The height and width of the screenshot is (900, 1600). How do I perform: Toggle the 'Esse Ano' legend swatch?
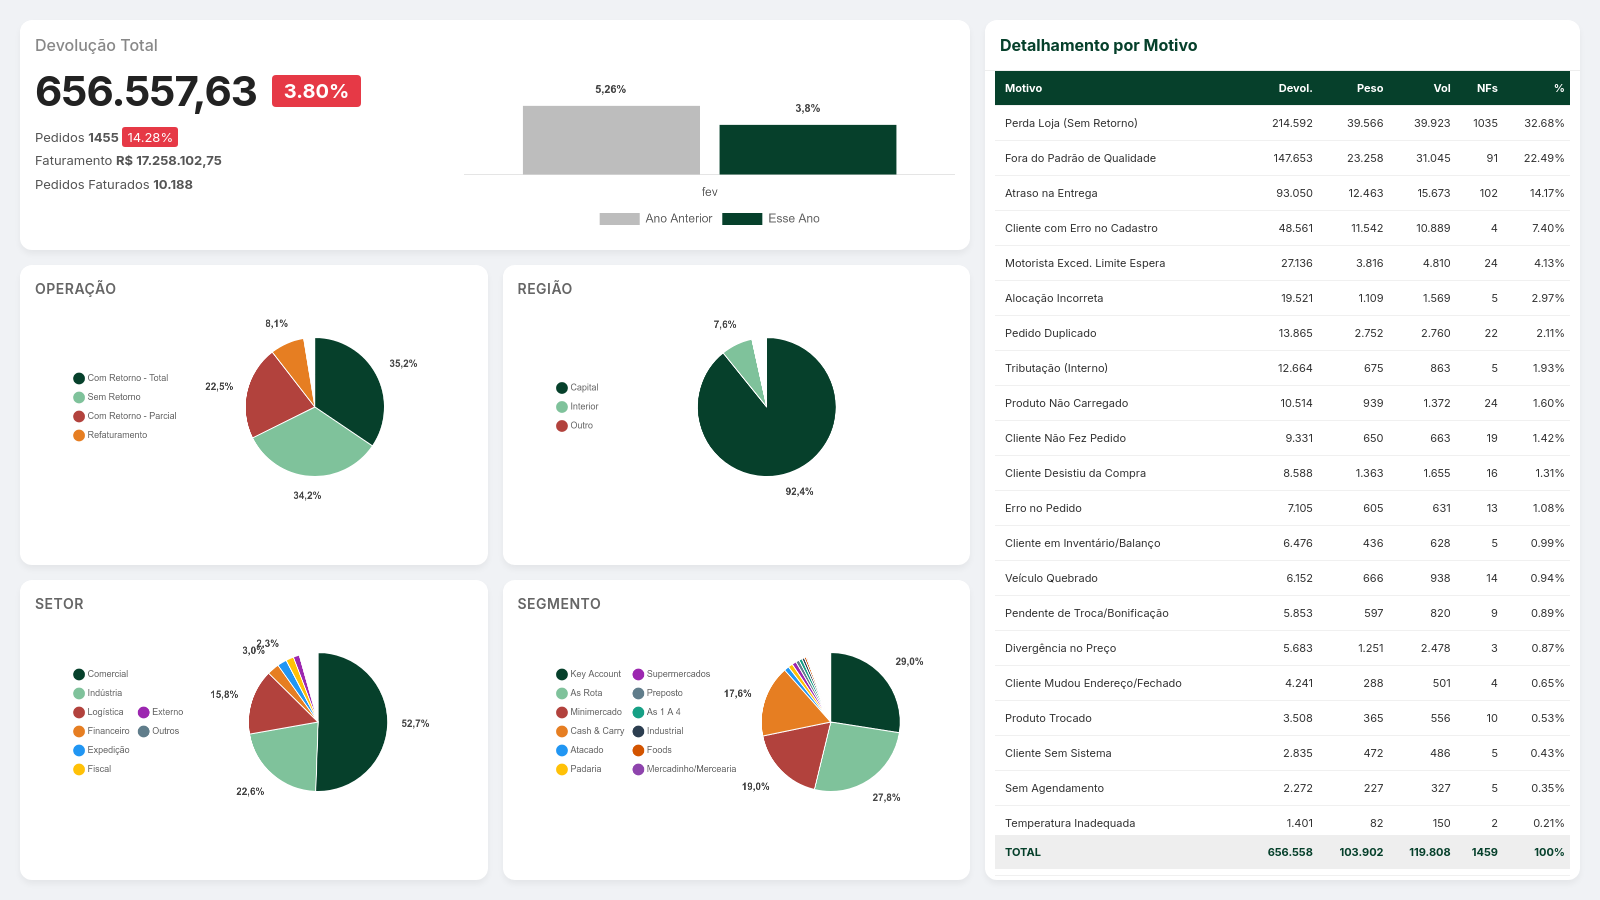742,219
